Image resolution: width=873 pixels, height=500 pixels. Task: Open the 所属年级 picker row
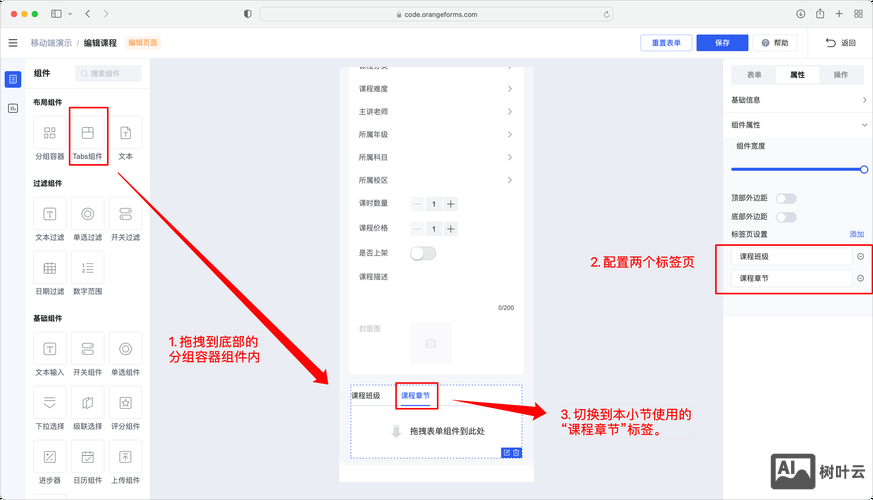tap(436, 134)
